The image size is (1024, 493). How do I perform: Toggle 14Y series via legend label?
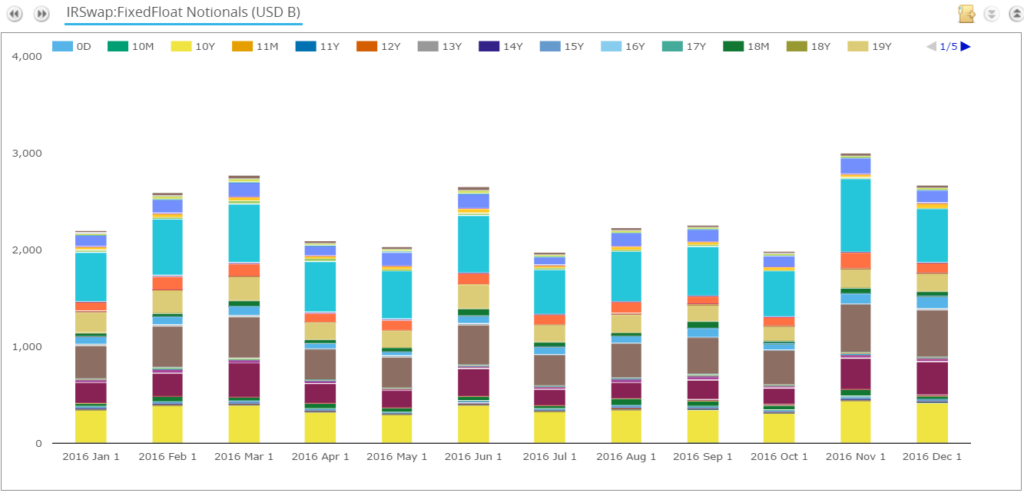[x=513, y=46]
